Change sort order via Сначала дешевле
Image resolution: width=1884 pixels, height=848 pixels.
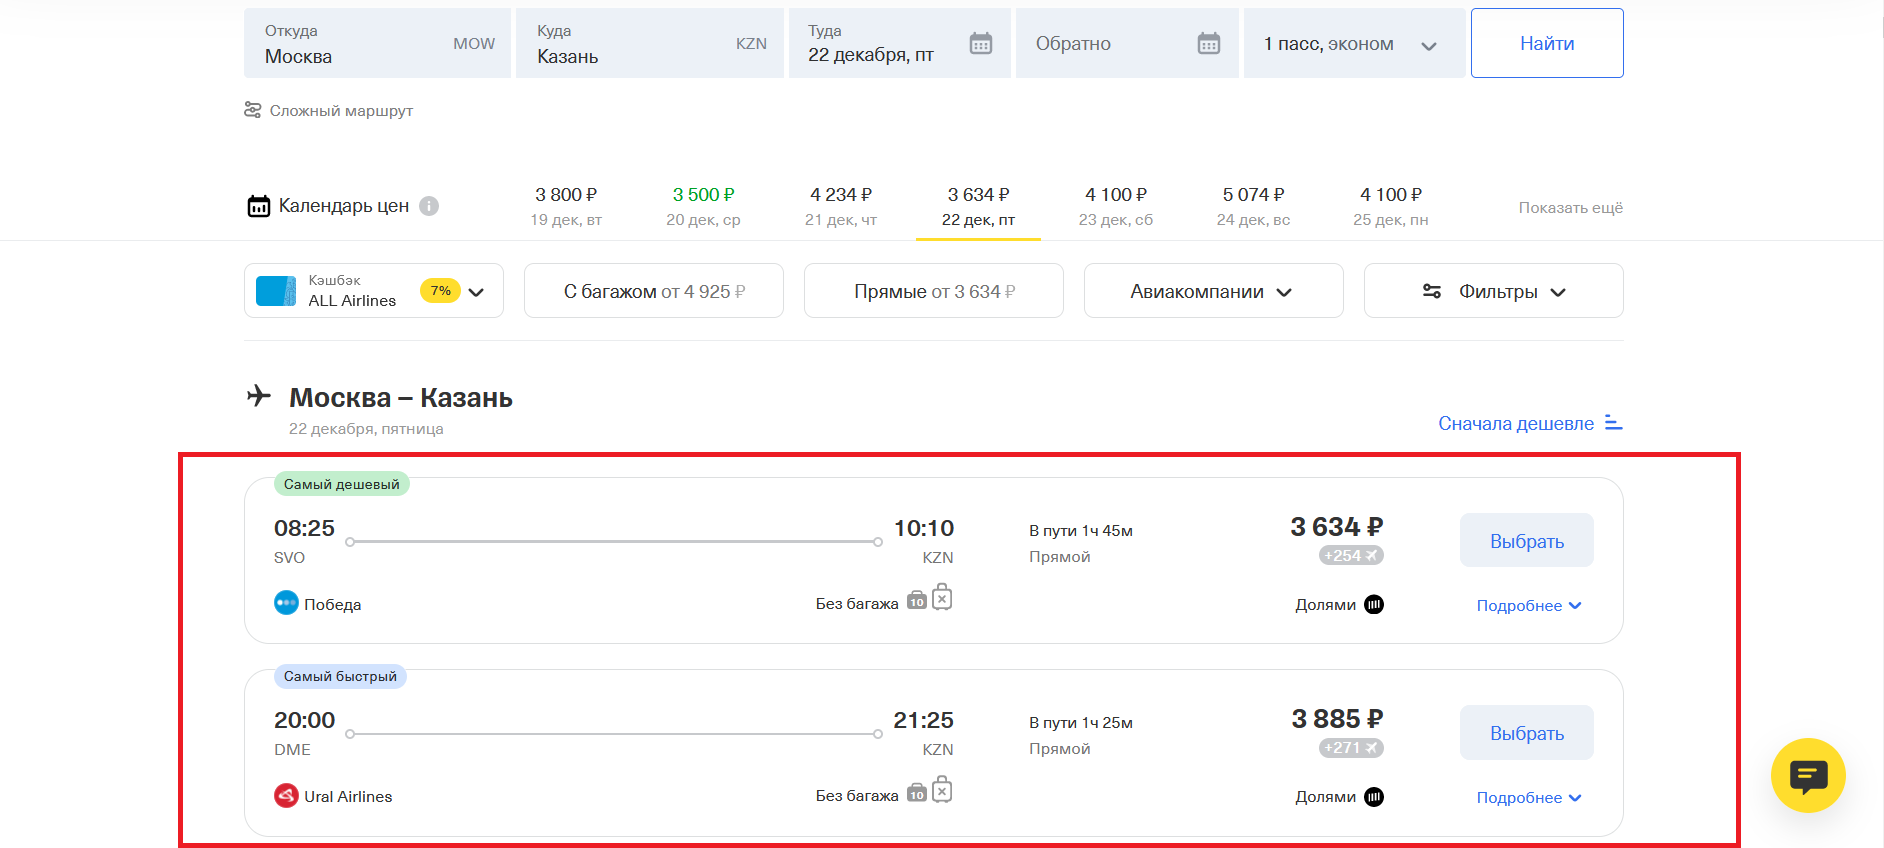click(x=1529, y=423)
